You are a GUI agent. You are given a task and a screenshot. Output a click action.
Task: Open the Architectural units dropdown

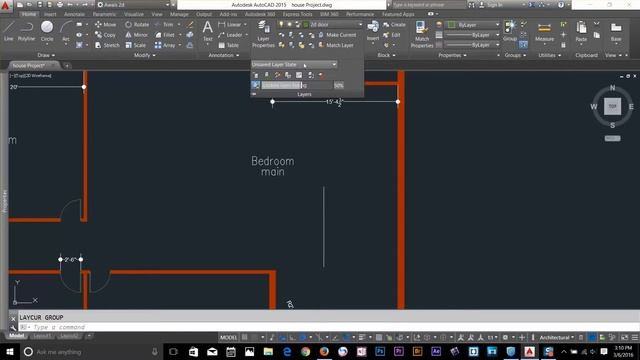coord(556,338)
